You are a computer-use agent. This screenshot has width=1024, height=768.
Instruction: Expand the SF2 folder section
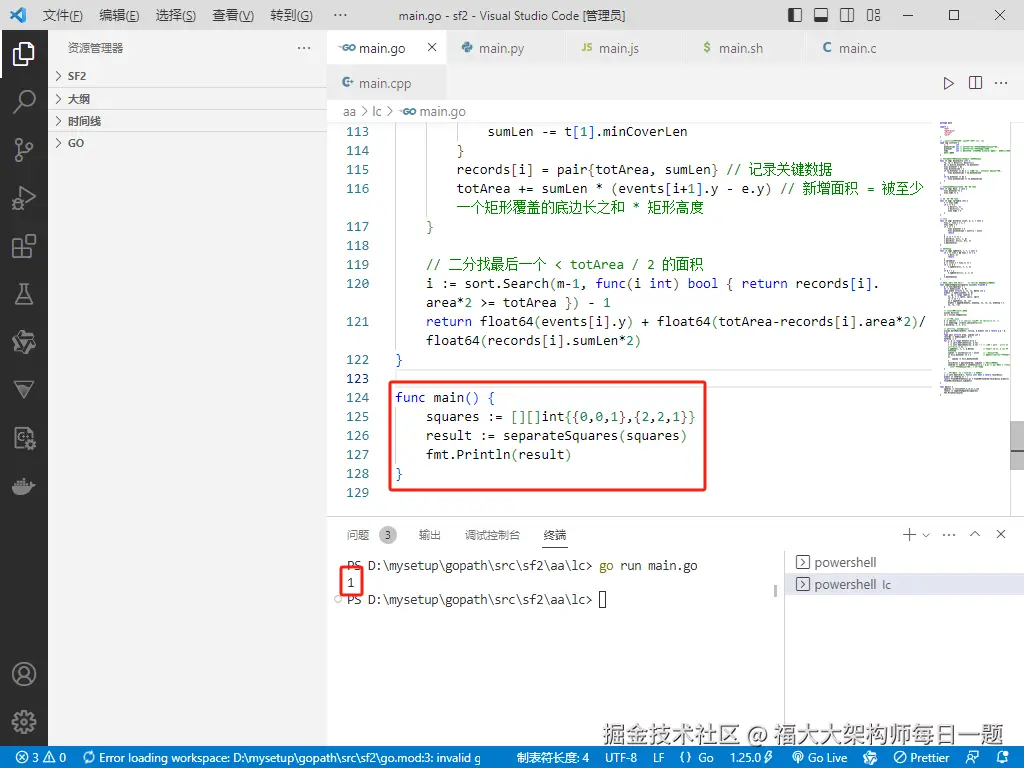pos(187,76)
